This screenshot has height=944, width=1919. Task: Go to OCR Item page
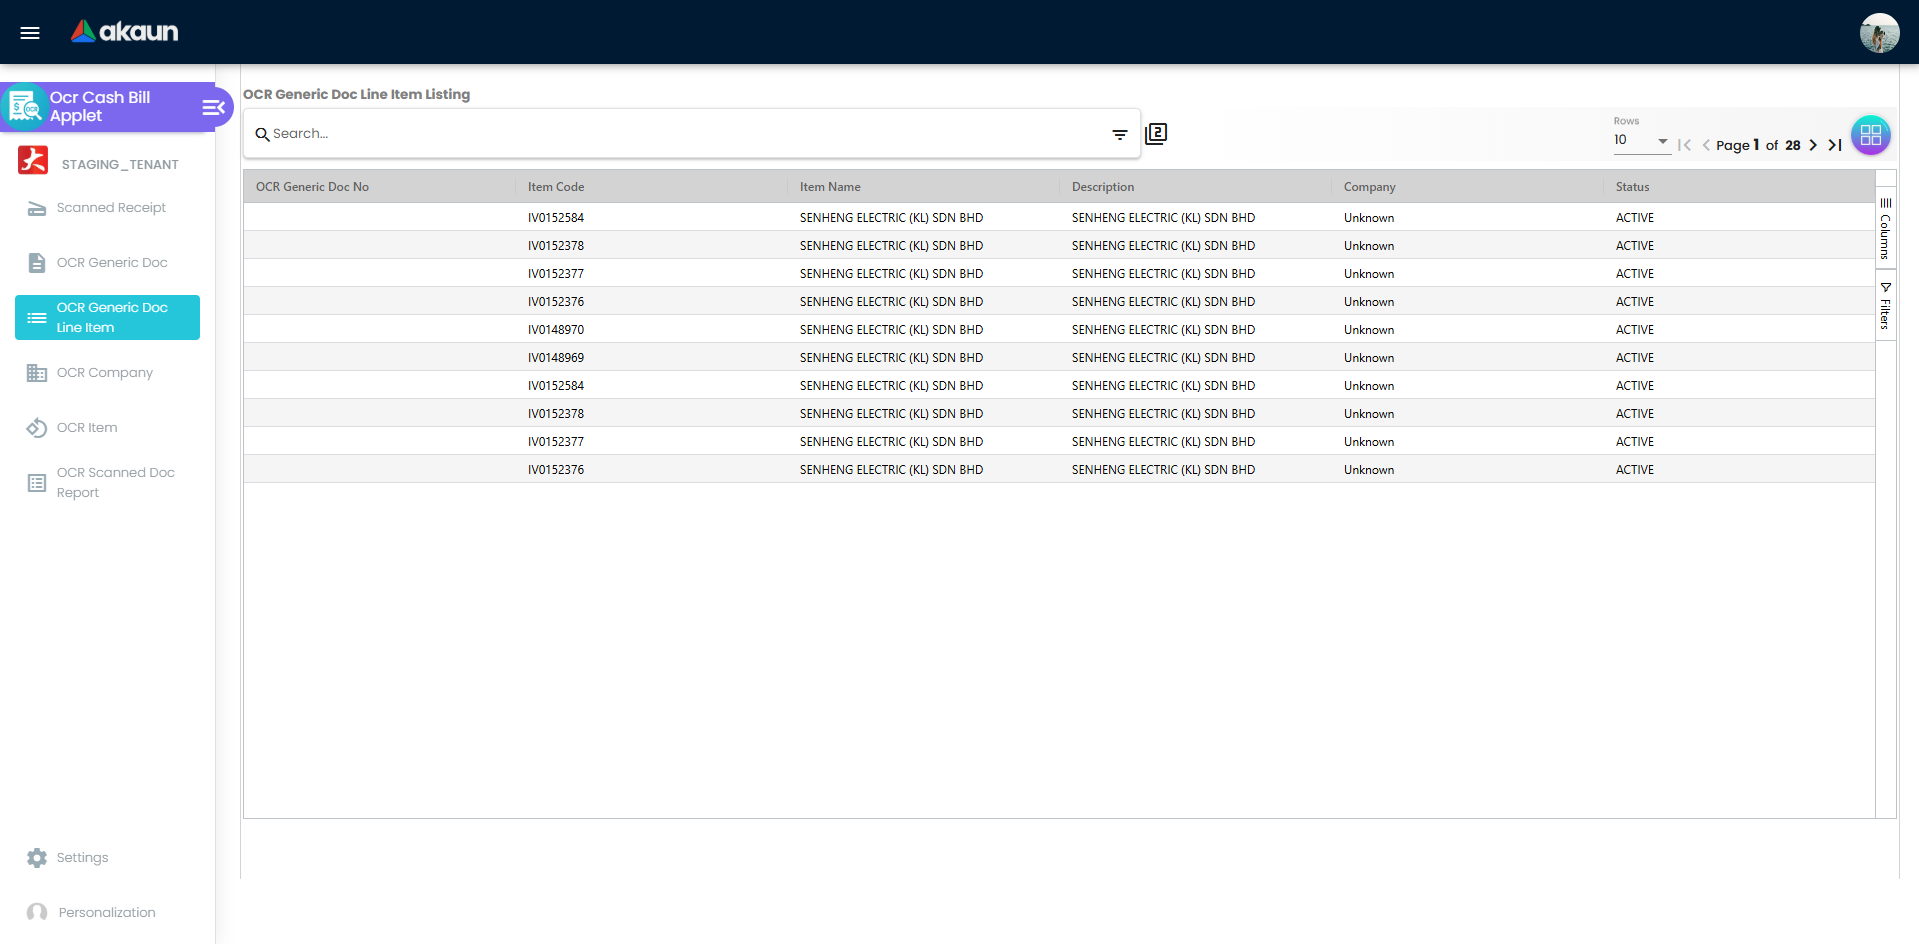pyautogui.click(x=107, y=428)
